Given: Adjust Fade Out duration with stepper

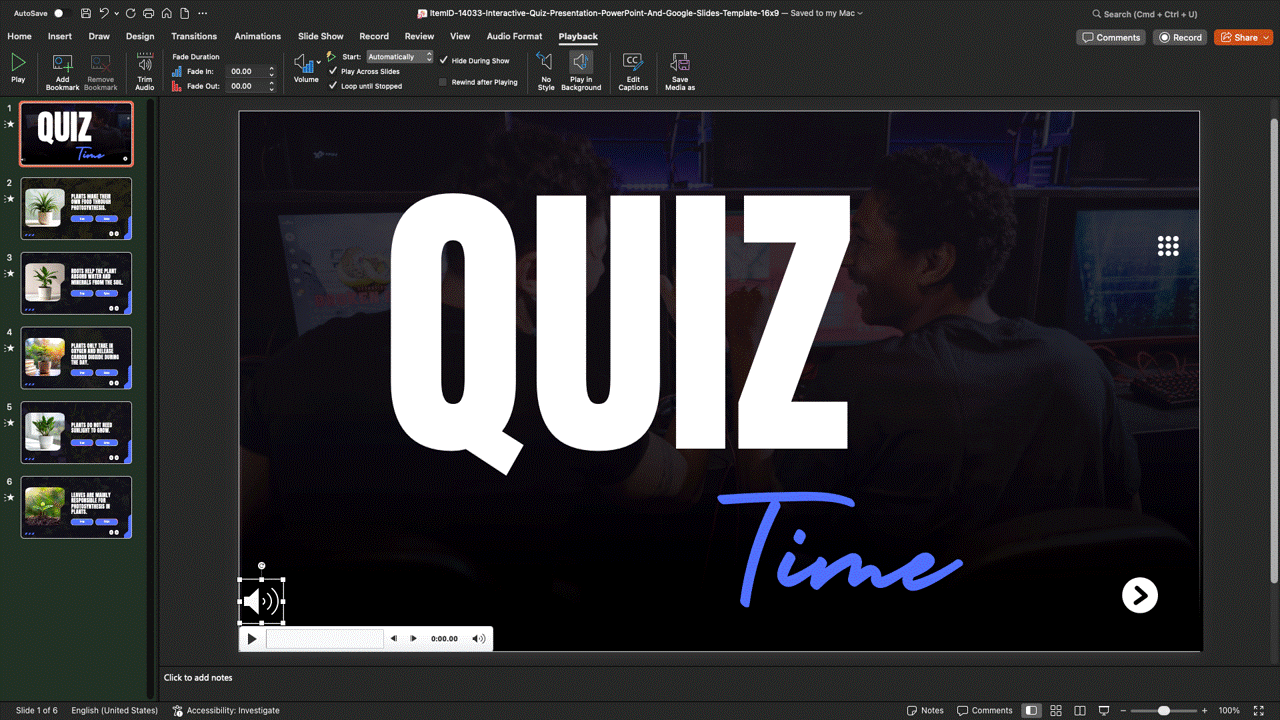Looking at the screenshot, I should pos(271,86).
